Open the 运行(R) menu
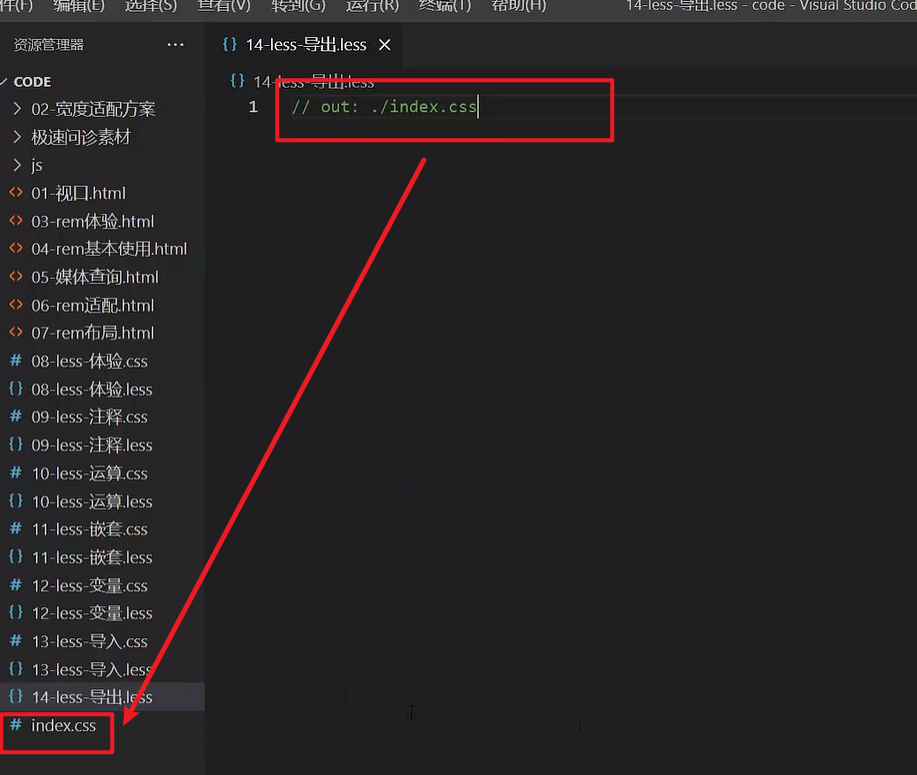Viewport: 917px width, 775px height. click(x=372, y=6)
